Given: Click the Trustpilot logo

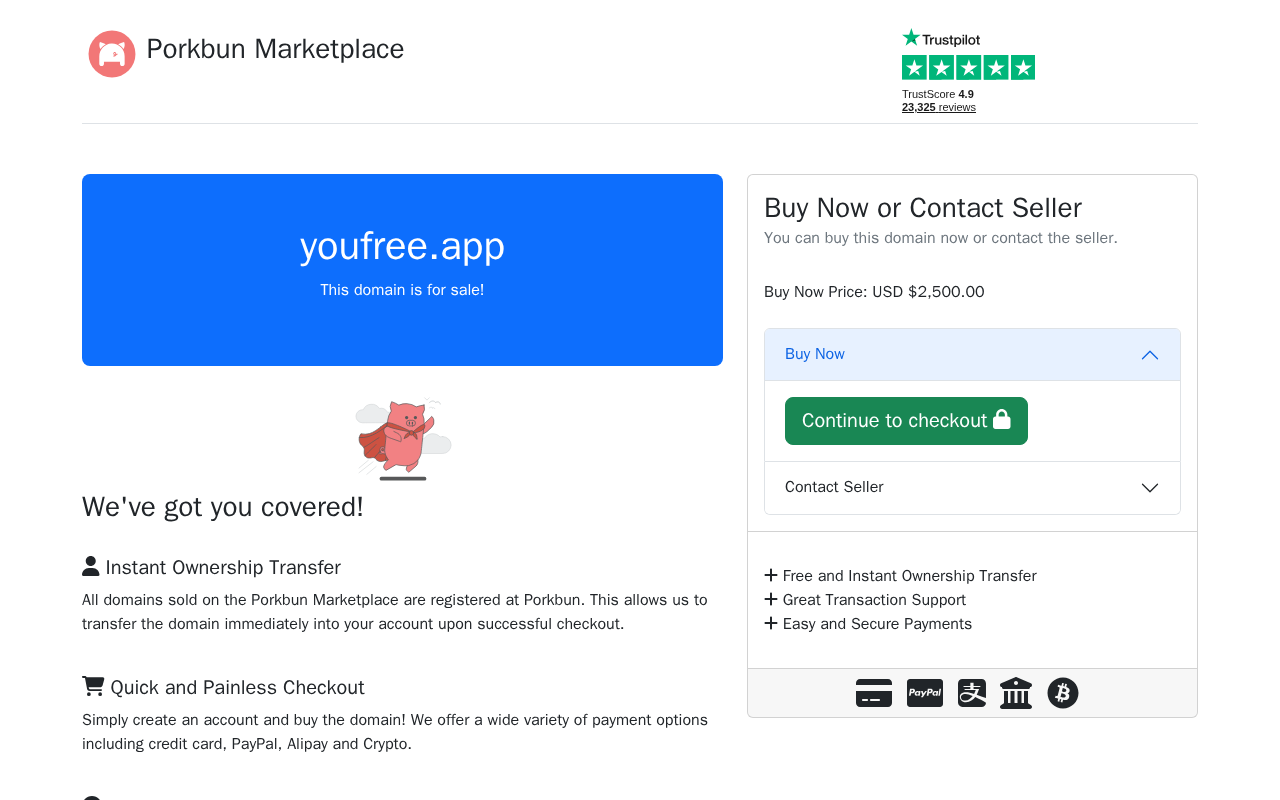Looking at the screenshot, I should (x=941, y=39).
